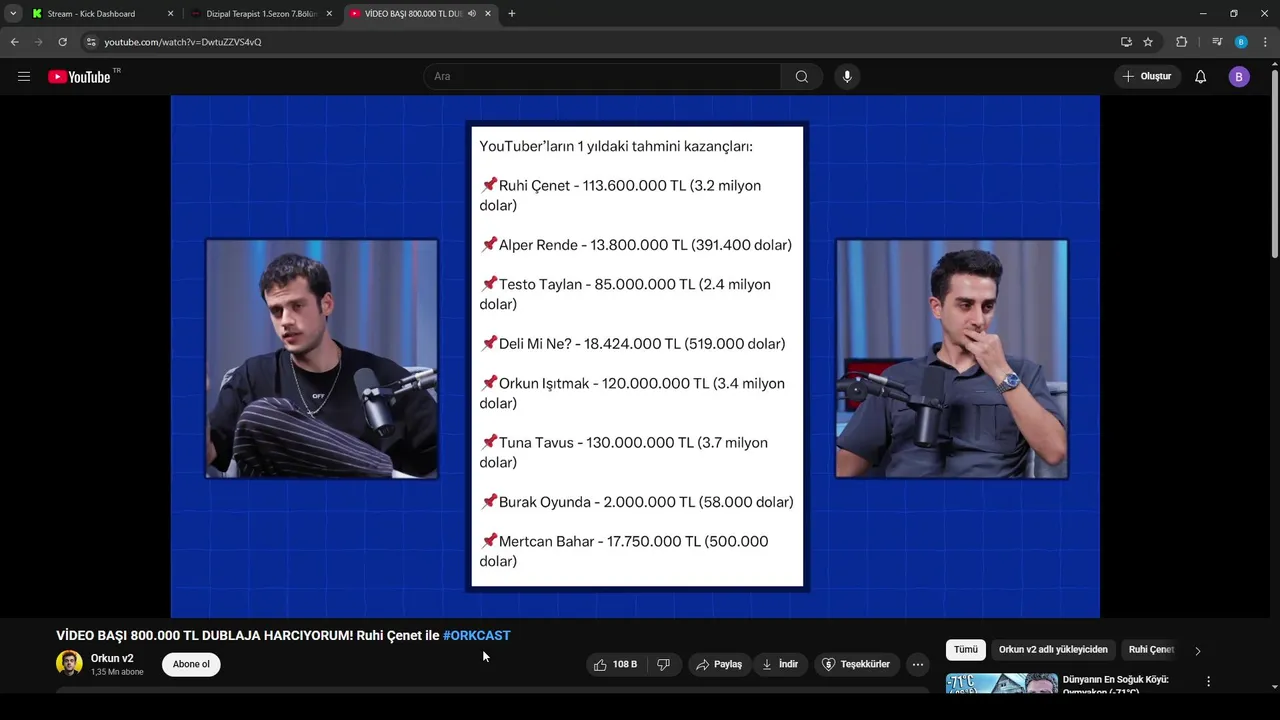Open the Chrome three-dot menu
1280x720 pixels.
click(1265, 42)
